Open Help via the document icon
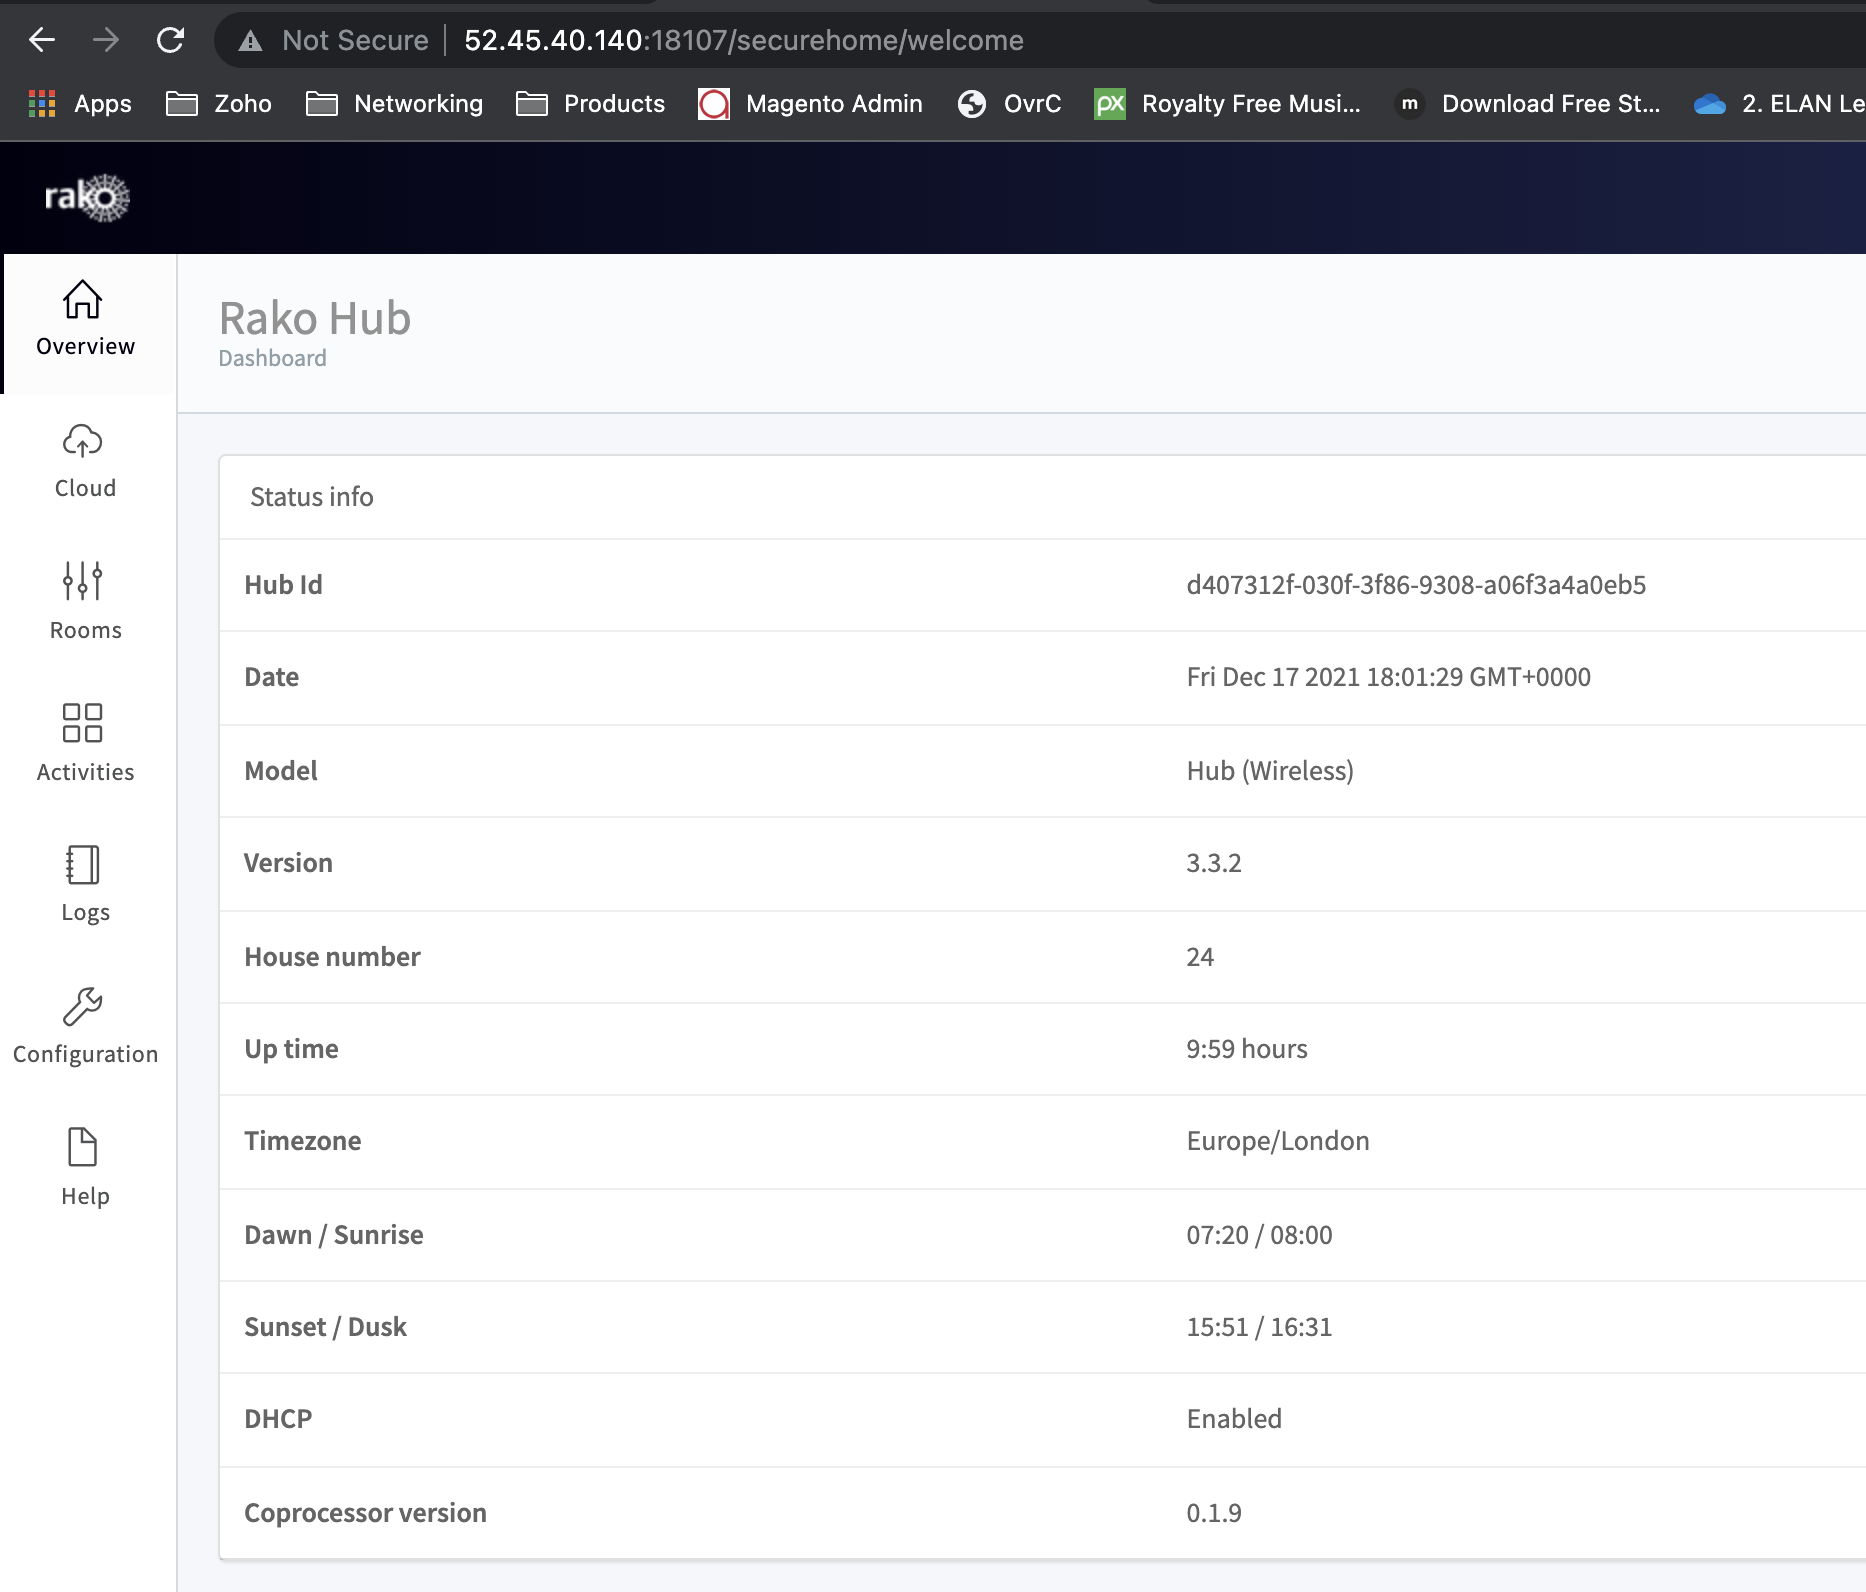This screenshot has height=1592, width=1866. (x=82, y=1147)
